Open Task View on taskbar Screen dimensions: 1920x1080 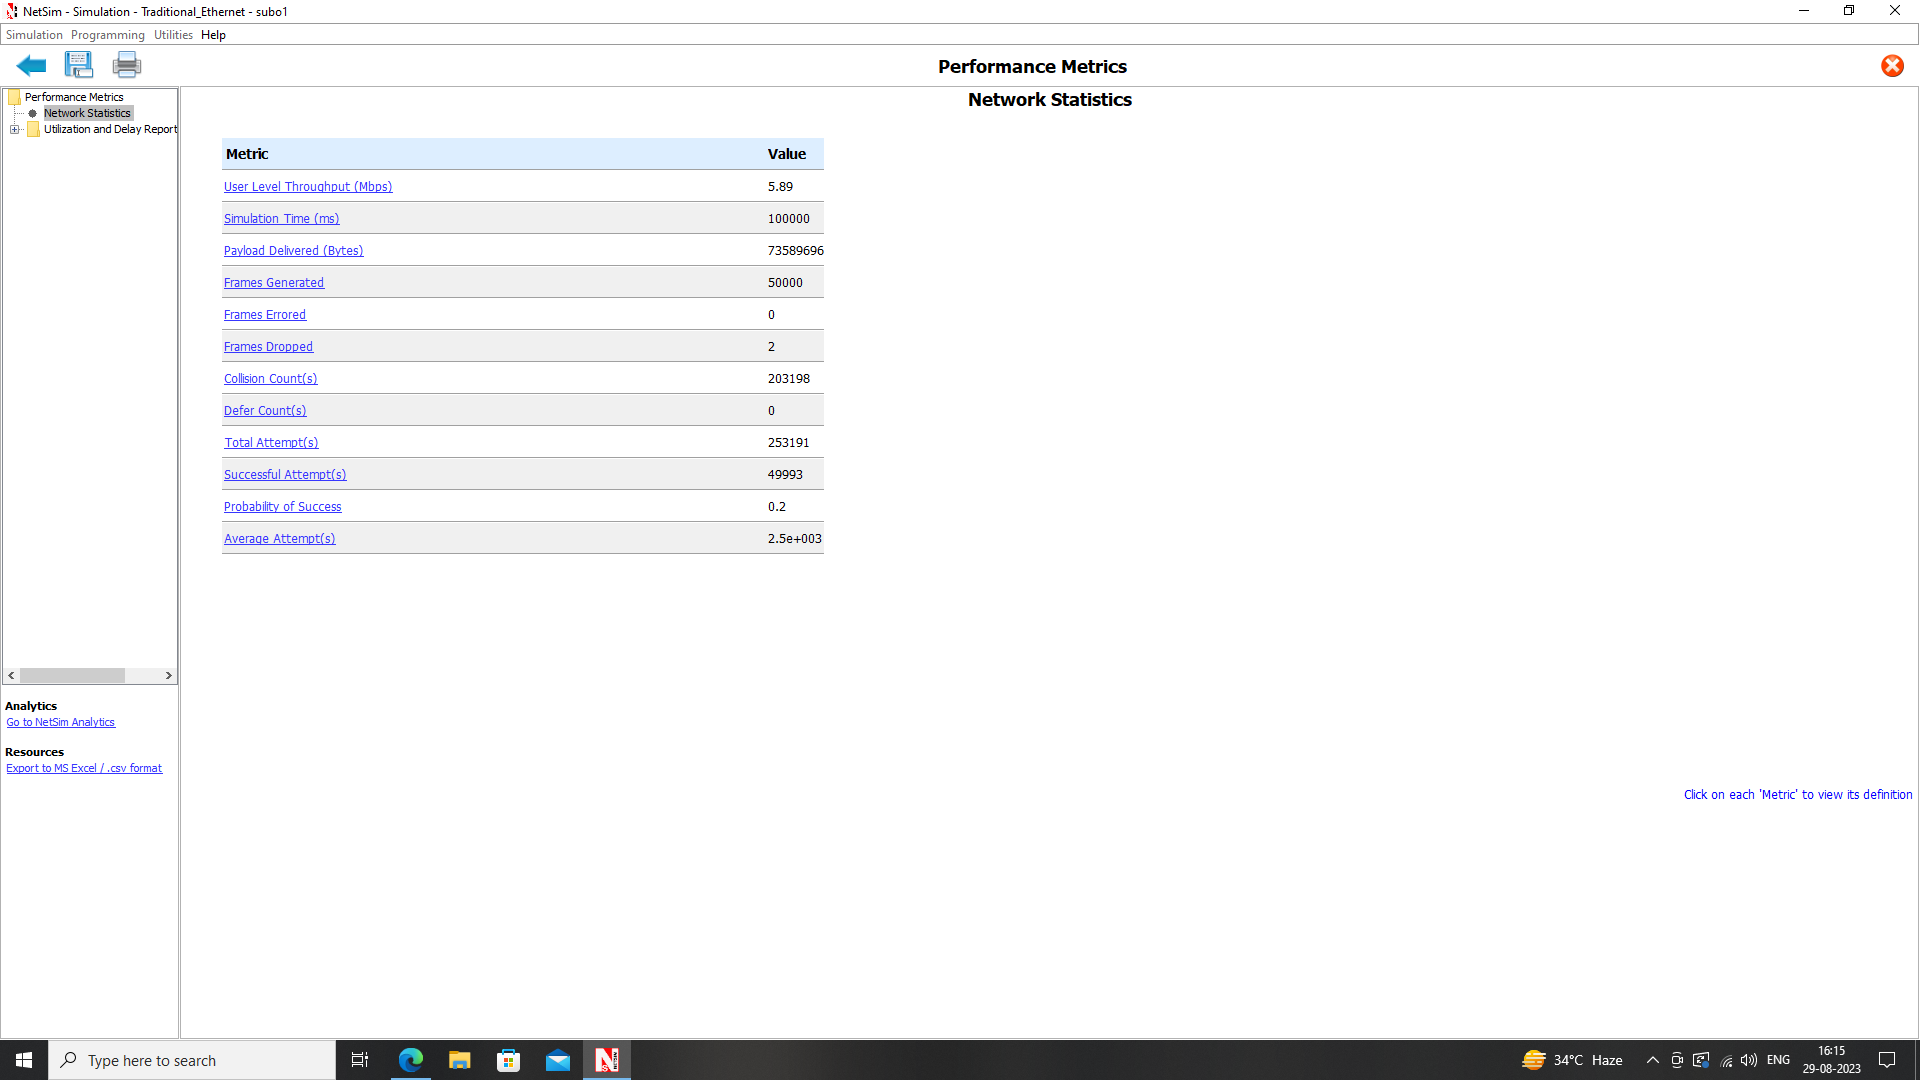point(360,1060)
